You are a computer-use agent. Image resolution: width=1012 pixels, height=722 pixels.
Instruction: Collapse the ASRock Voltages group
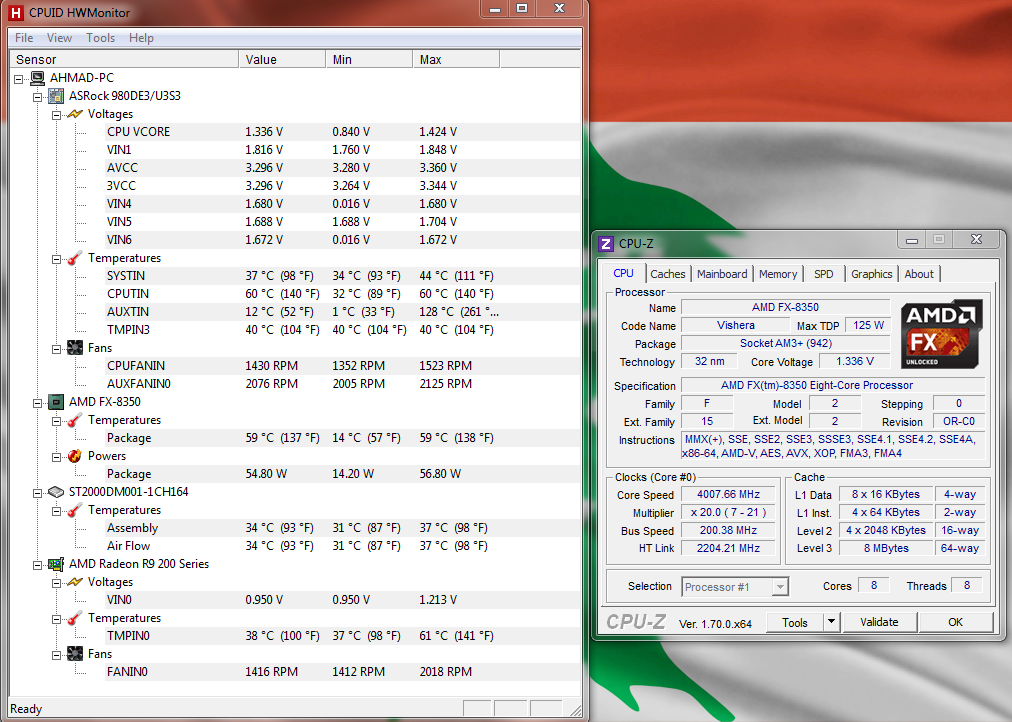56,115
